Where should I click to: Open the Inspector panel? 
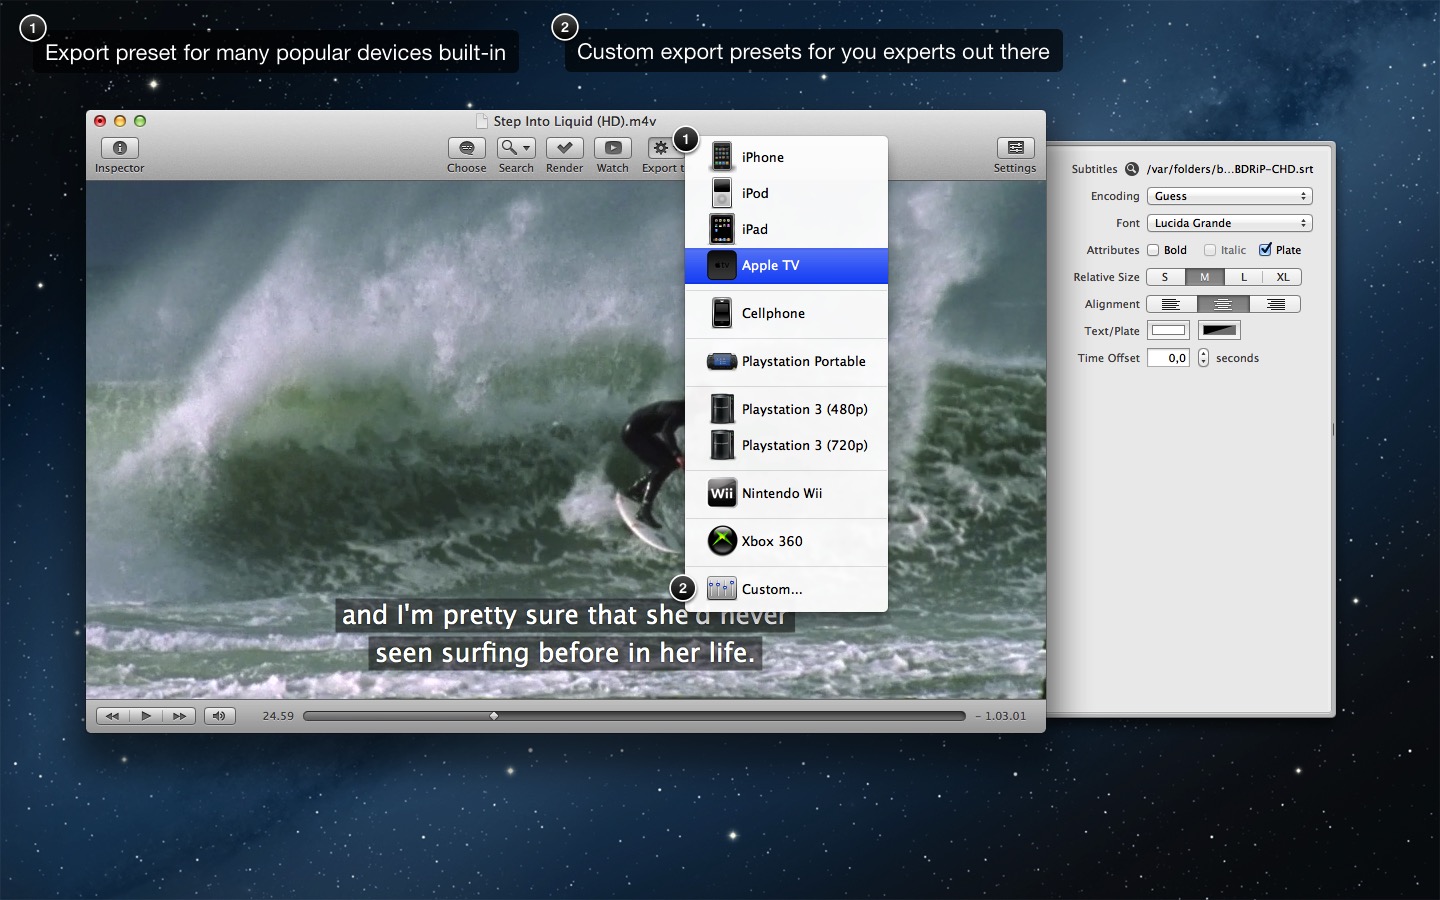(x=119, y=148)
